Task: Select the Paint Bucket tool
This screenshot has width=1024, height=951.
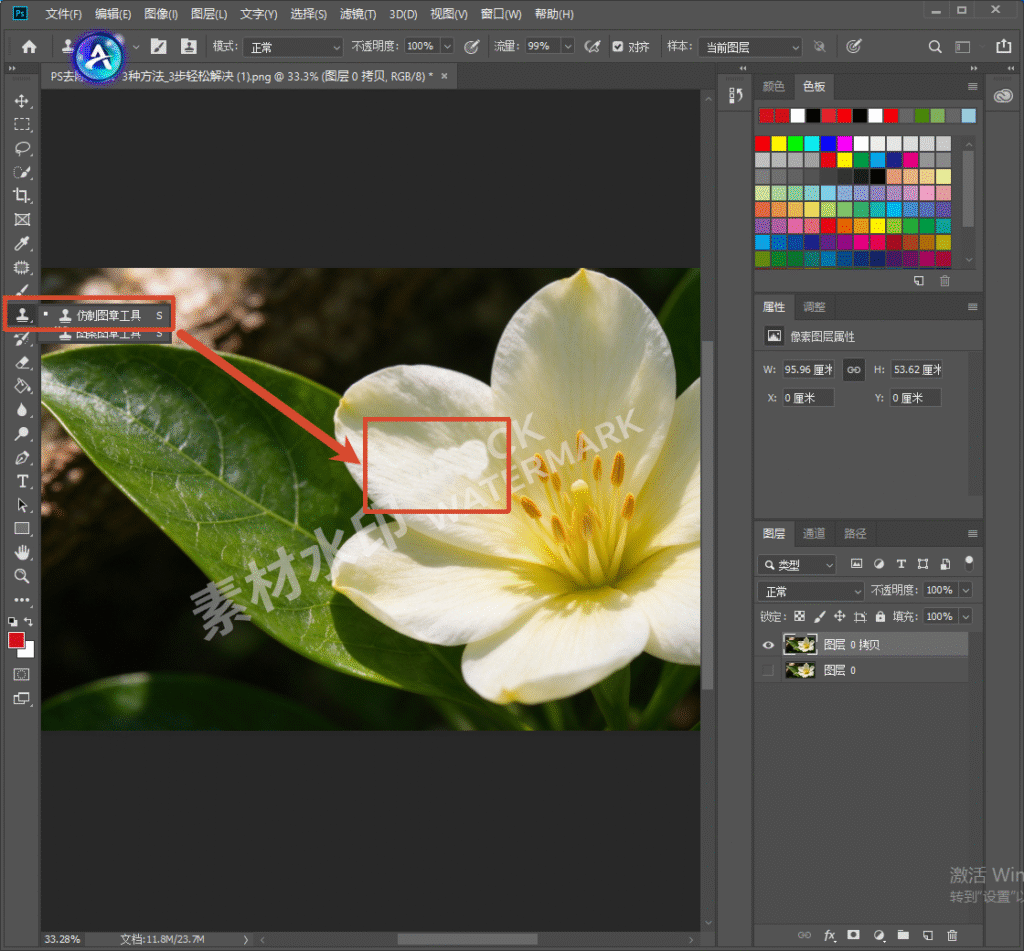Action: pos(22,386)
